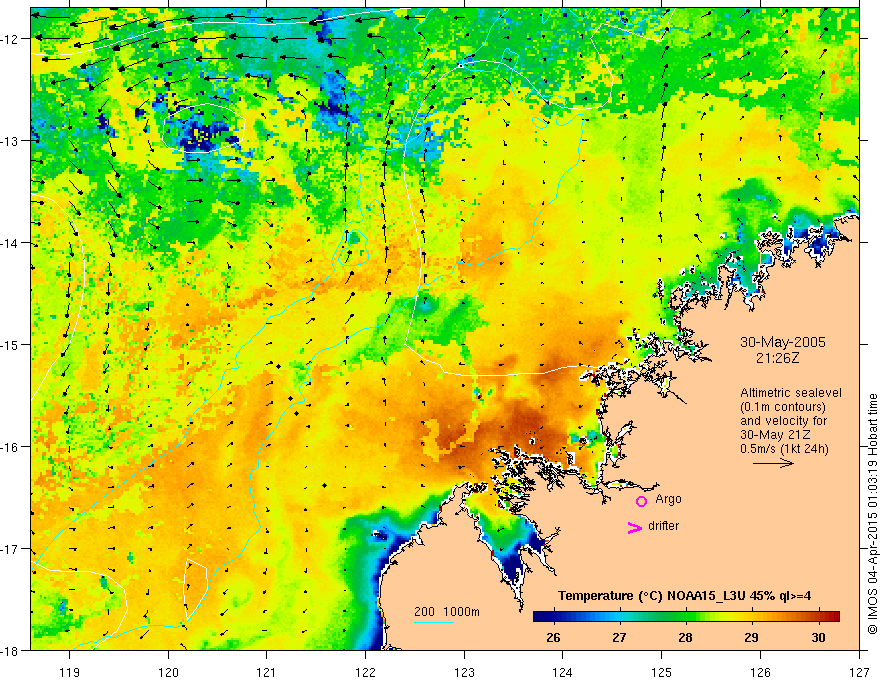
Task: Click the IMOS copyright timestamp text
Action: (x=872, y=515)
